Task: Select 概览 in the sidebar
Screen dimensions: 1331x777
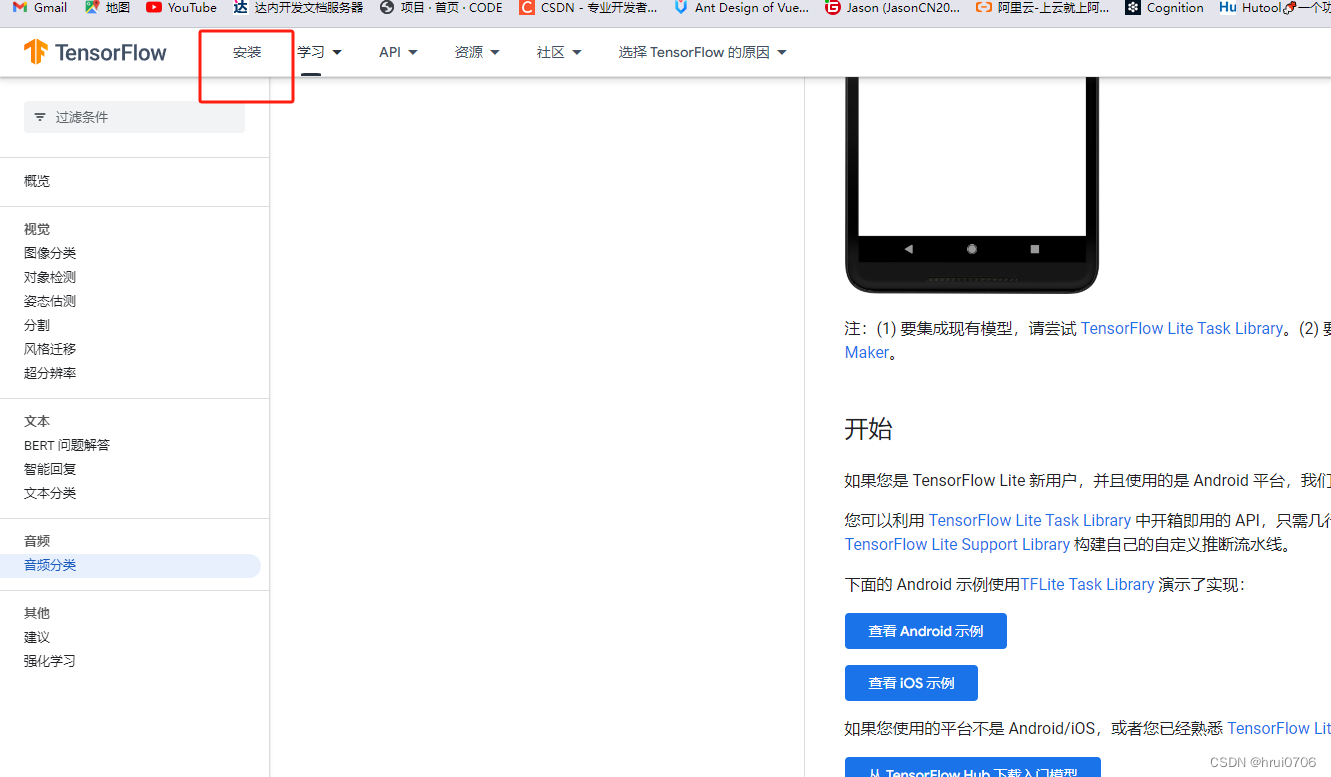Action: pos(37,181)
